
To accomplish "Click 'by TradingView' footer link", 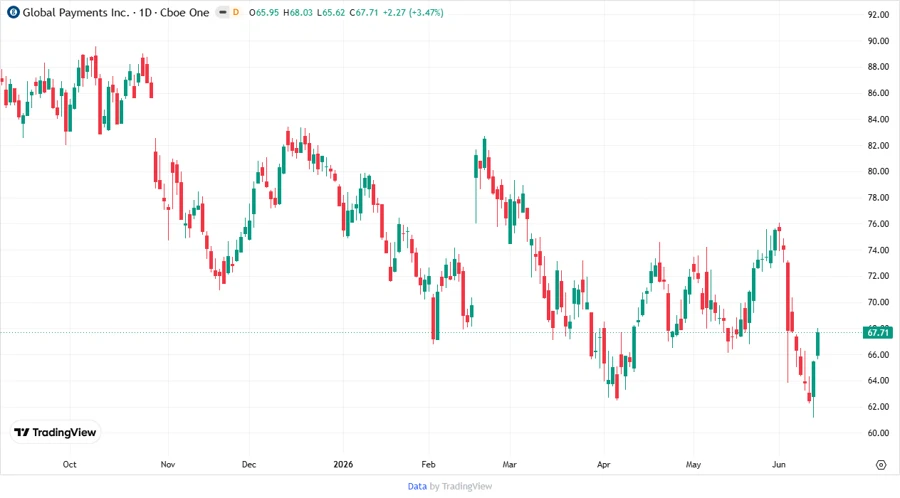I will (461, 487).
